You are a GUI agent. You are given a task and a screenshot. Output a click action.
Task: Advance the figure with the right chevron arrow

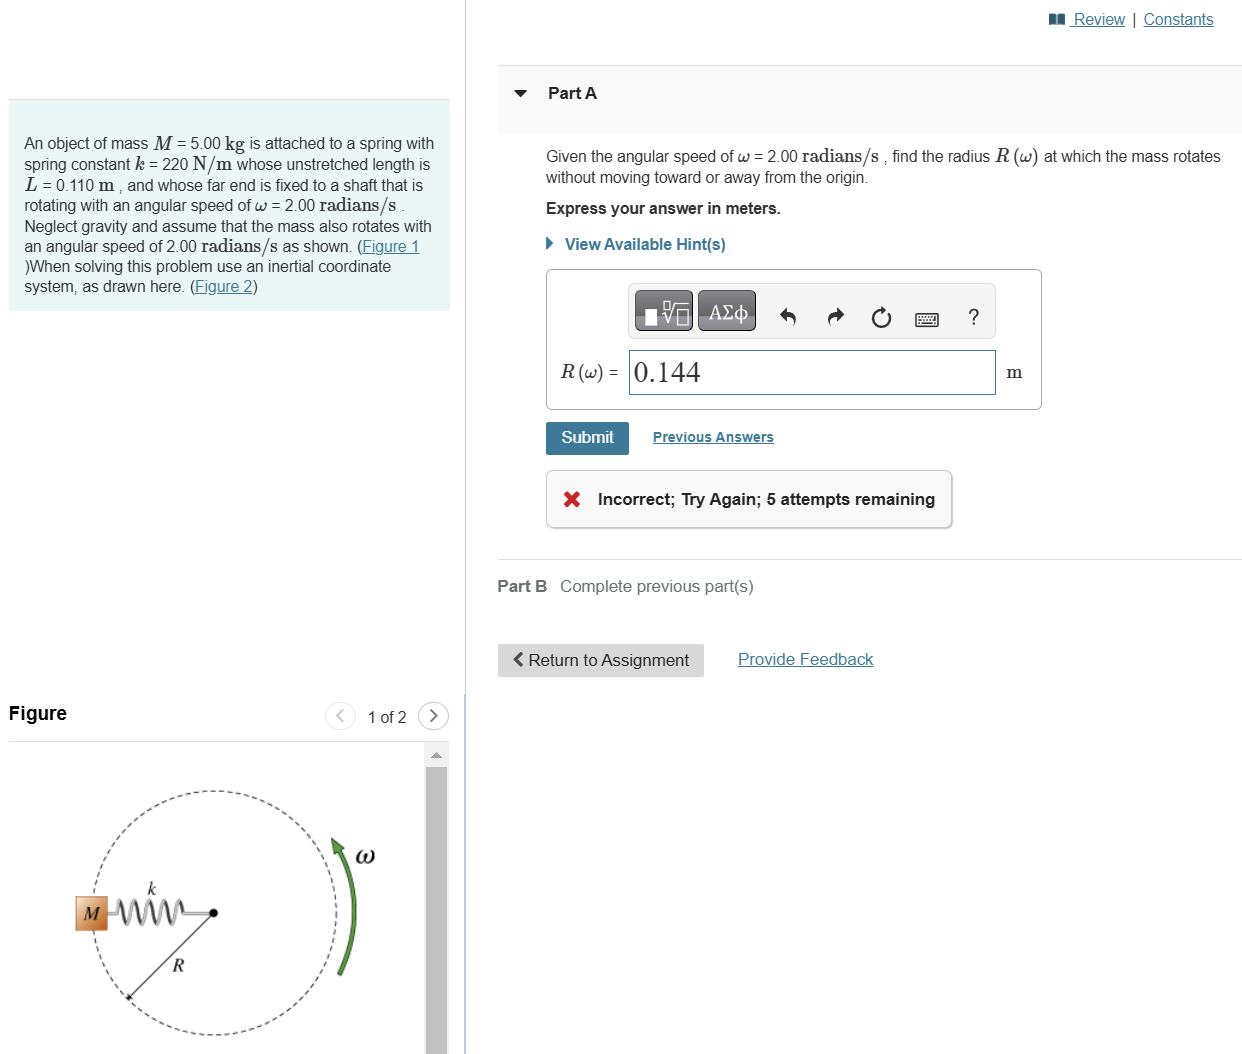tap(433, 716)
